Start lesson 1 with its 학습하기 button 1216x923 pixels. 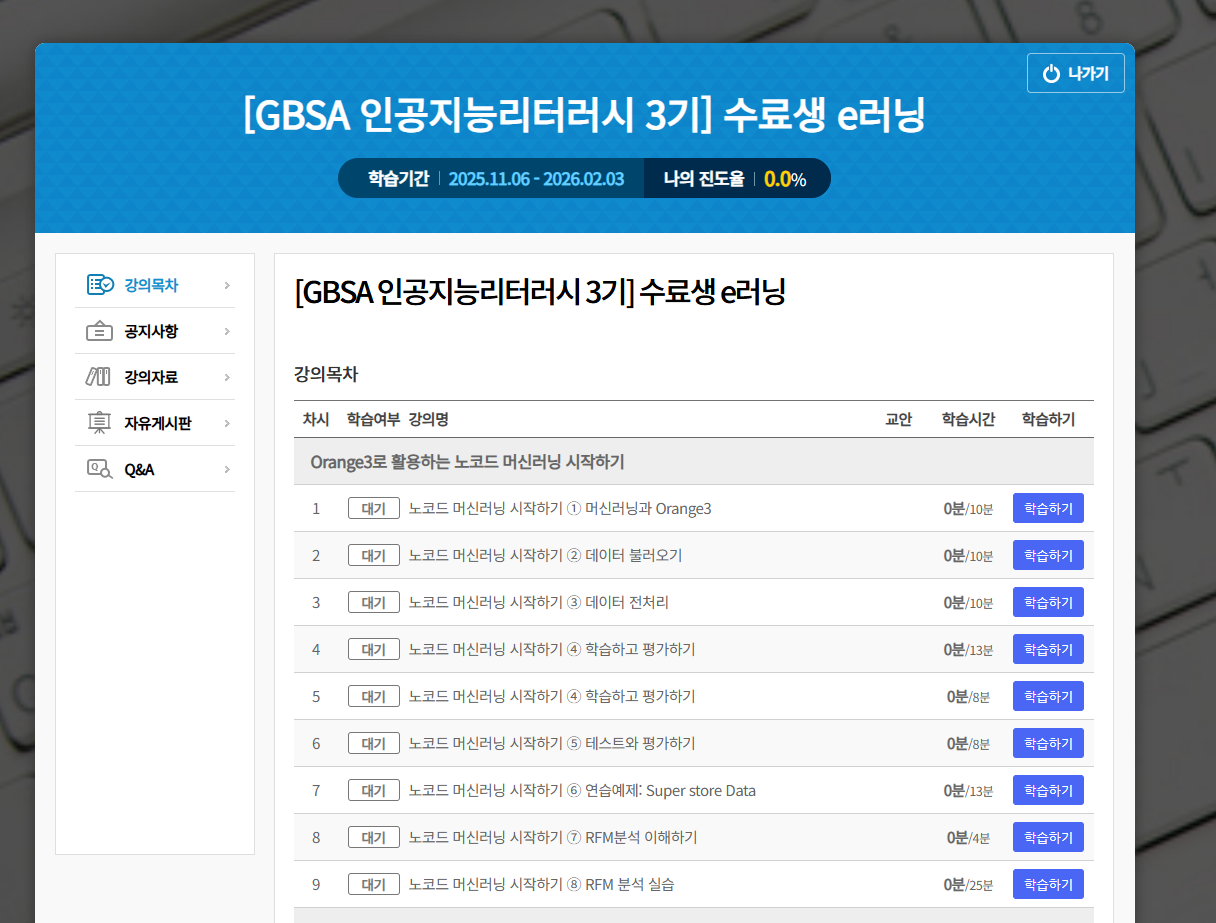[1048, 508]
